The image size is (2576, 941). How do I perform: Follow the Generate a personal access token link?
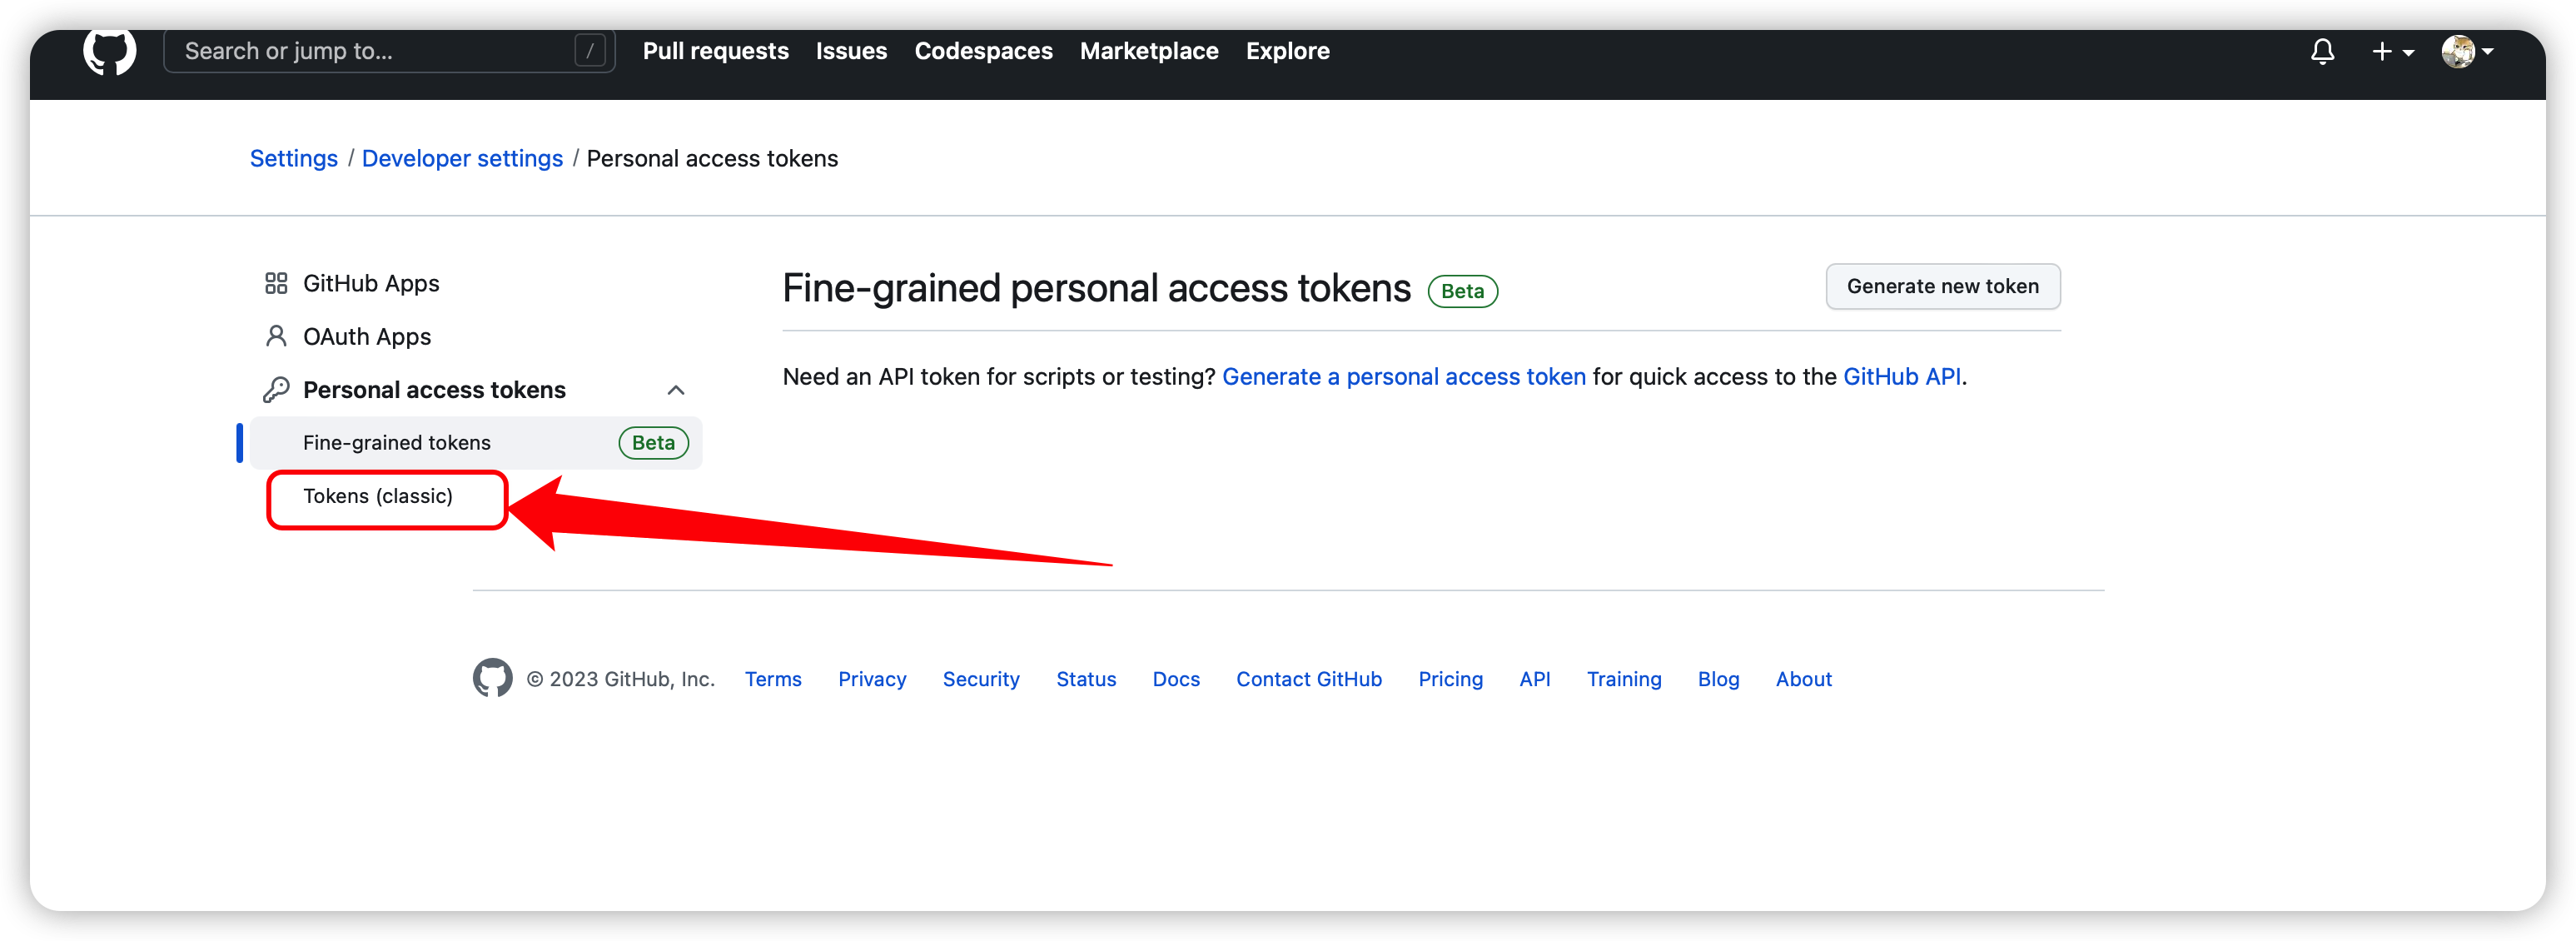[1403, 377]
